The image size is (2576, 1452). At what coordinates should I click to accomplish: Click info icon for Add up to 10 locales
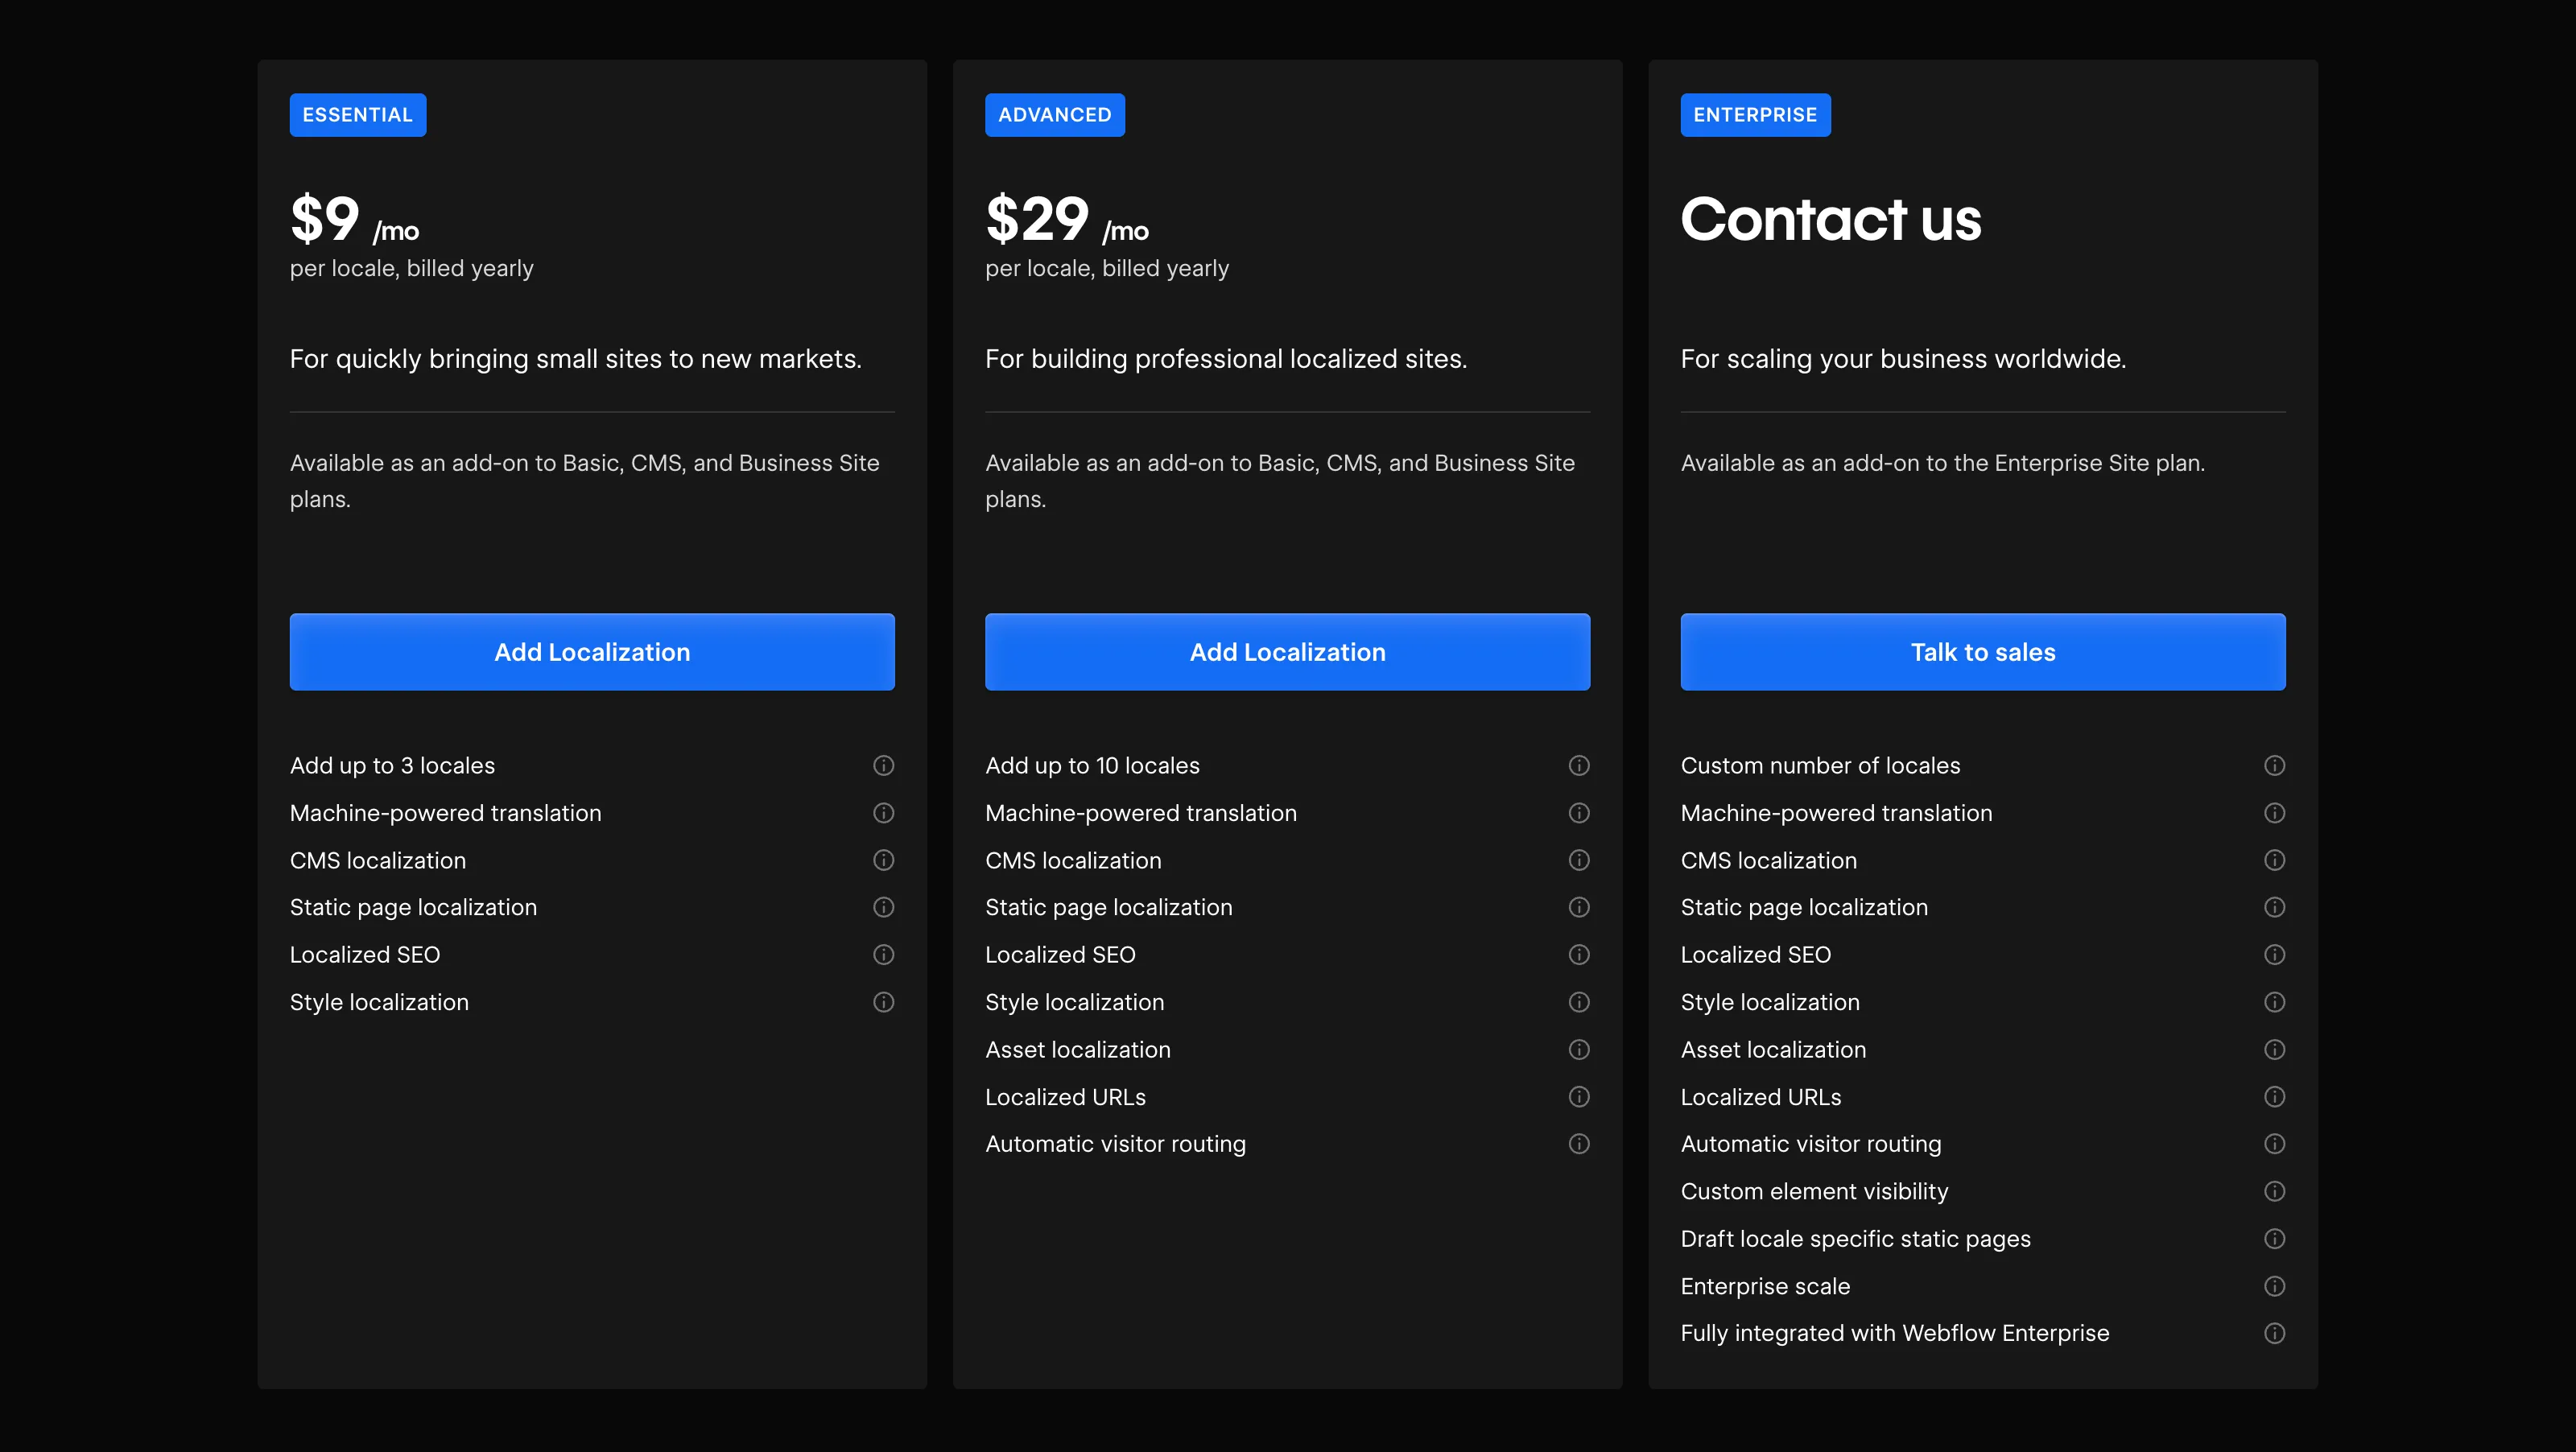point(1578,765)
